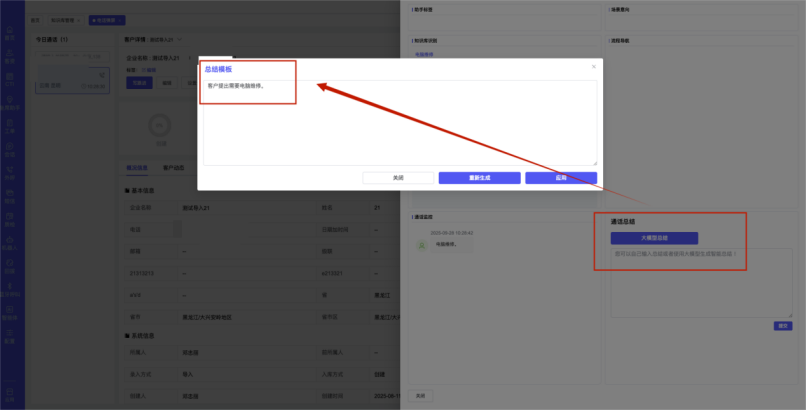Image resolution: width=806 pixels, height=410 pixels.
Task: Click the 大模型总结 button
Action: pos(654,238)
